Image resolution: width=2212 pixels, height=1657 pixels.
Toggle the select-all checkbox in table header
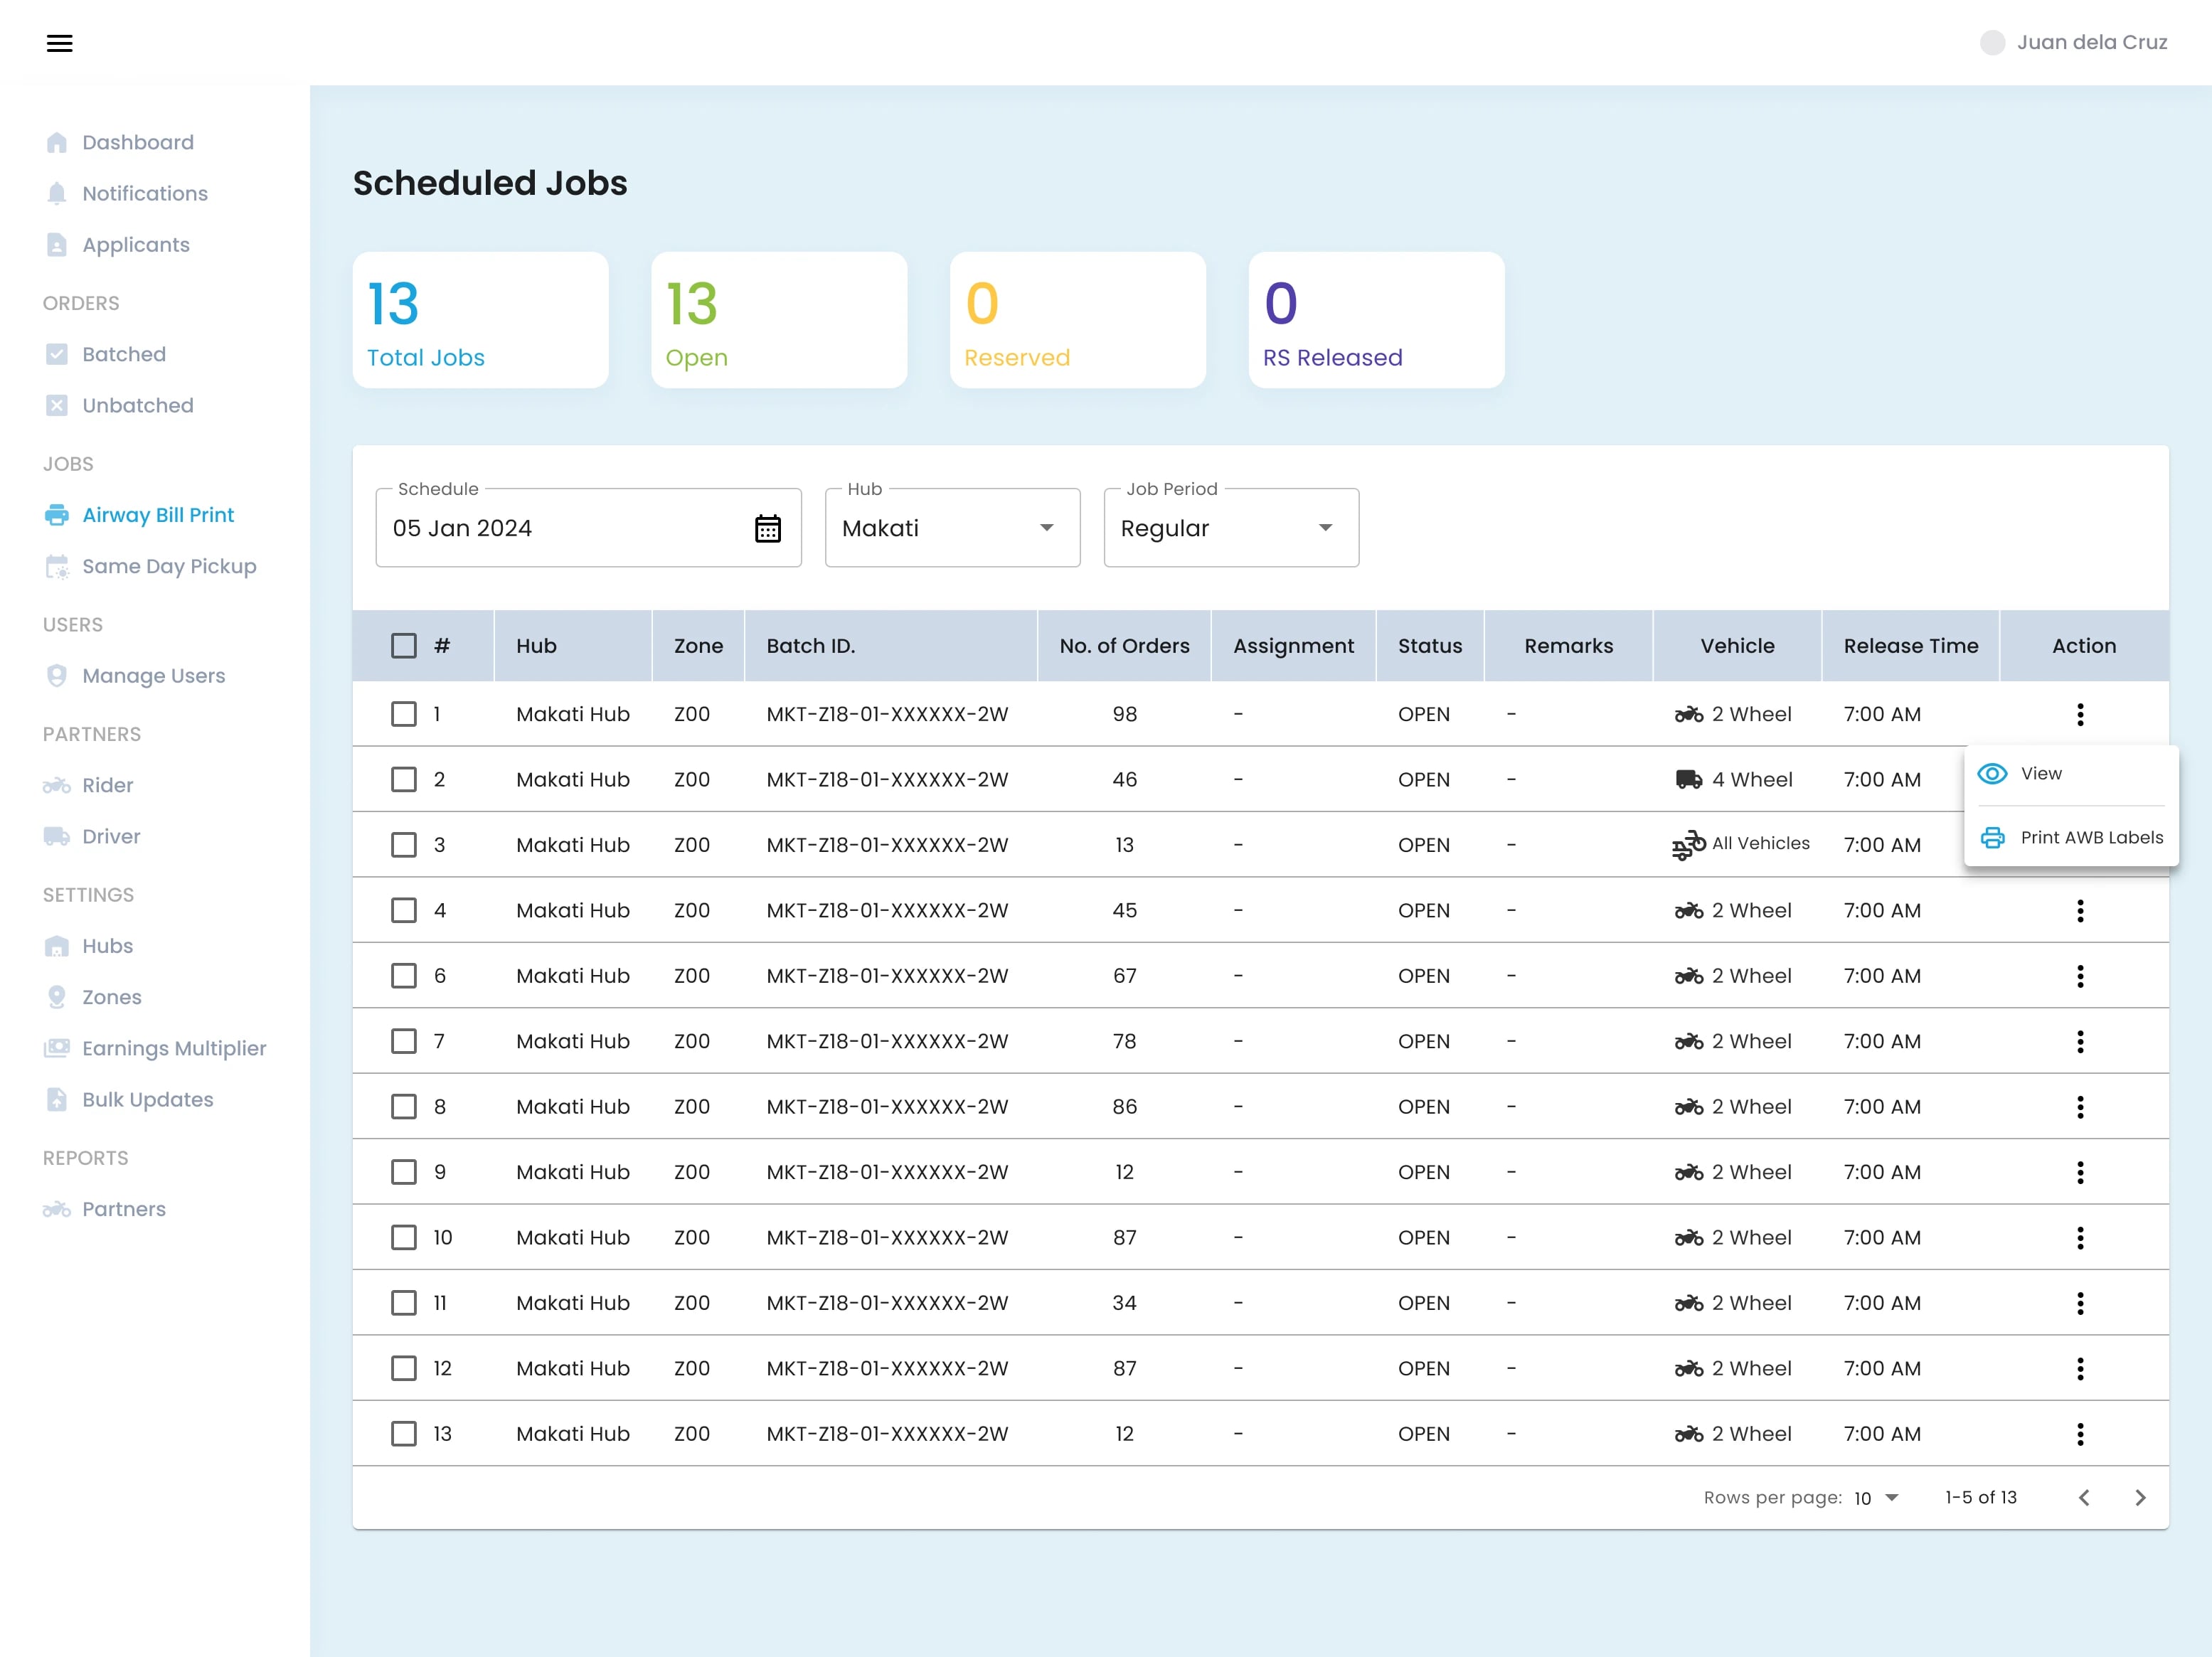point(404,646)
